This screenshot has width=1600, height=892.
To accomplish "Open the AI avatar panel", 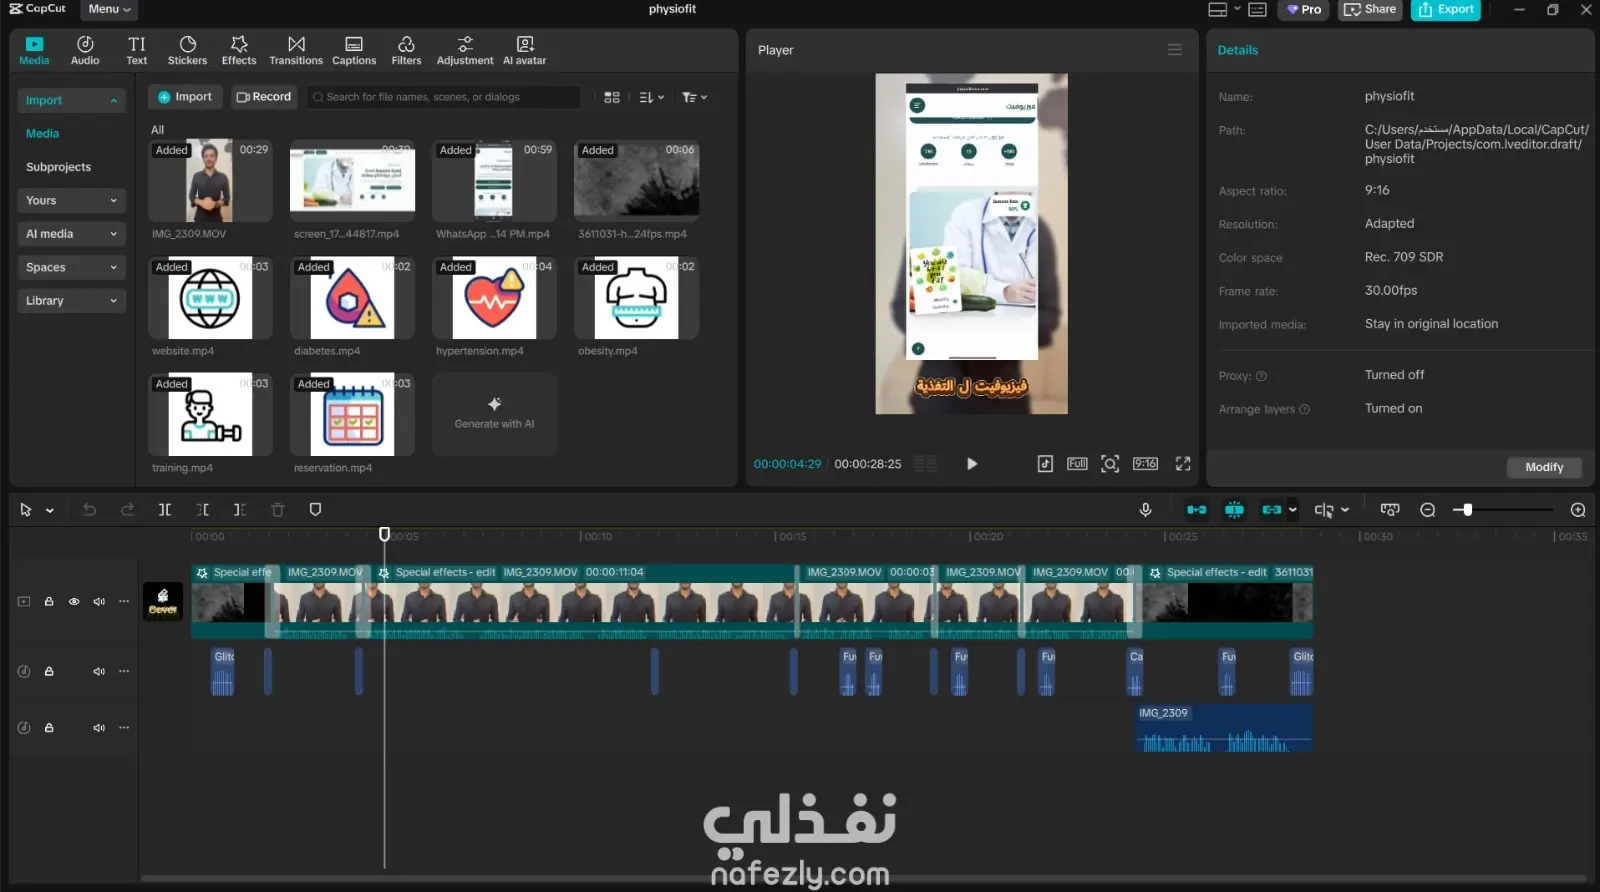I will click(525, 51).
